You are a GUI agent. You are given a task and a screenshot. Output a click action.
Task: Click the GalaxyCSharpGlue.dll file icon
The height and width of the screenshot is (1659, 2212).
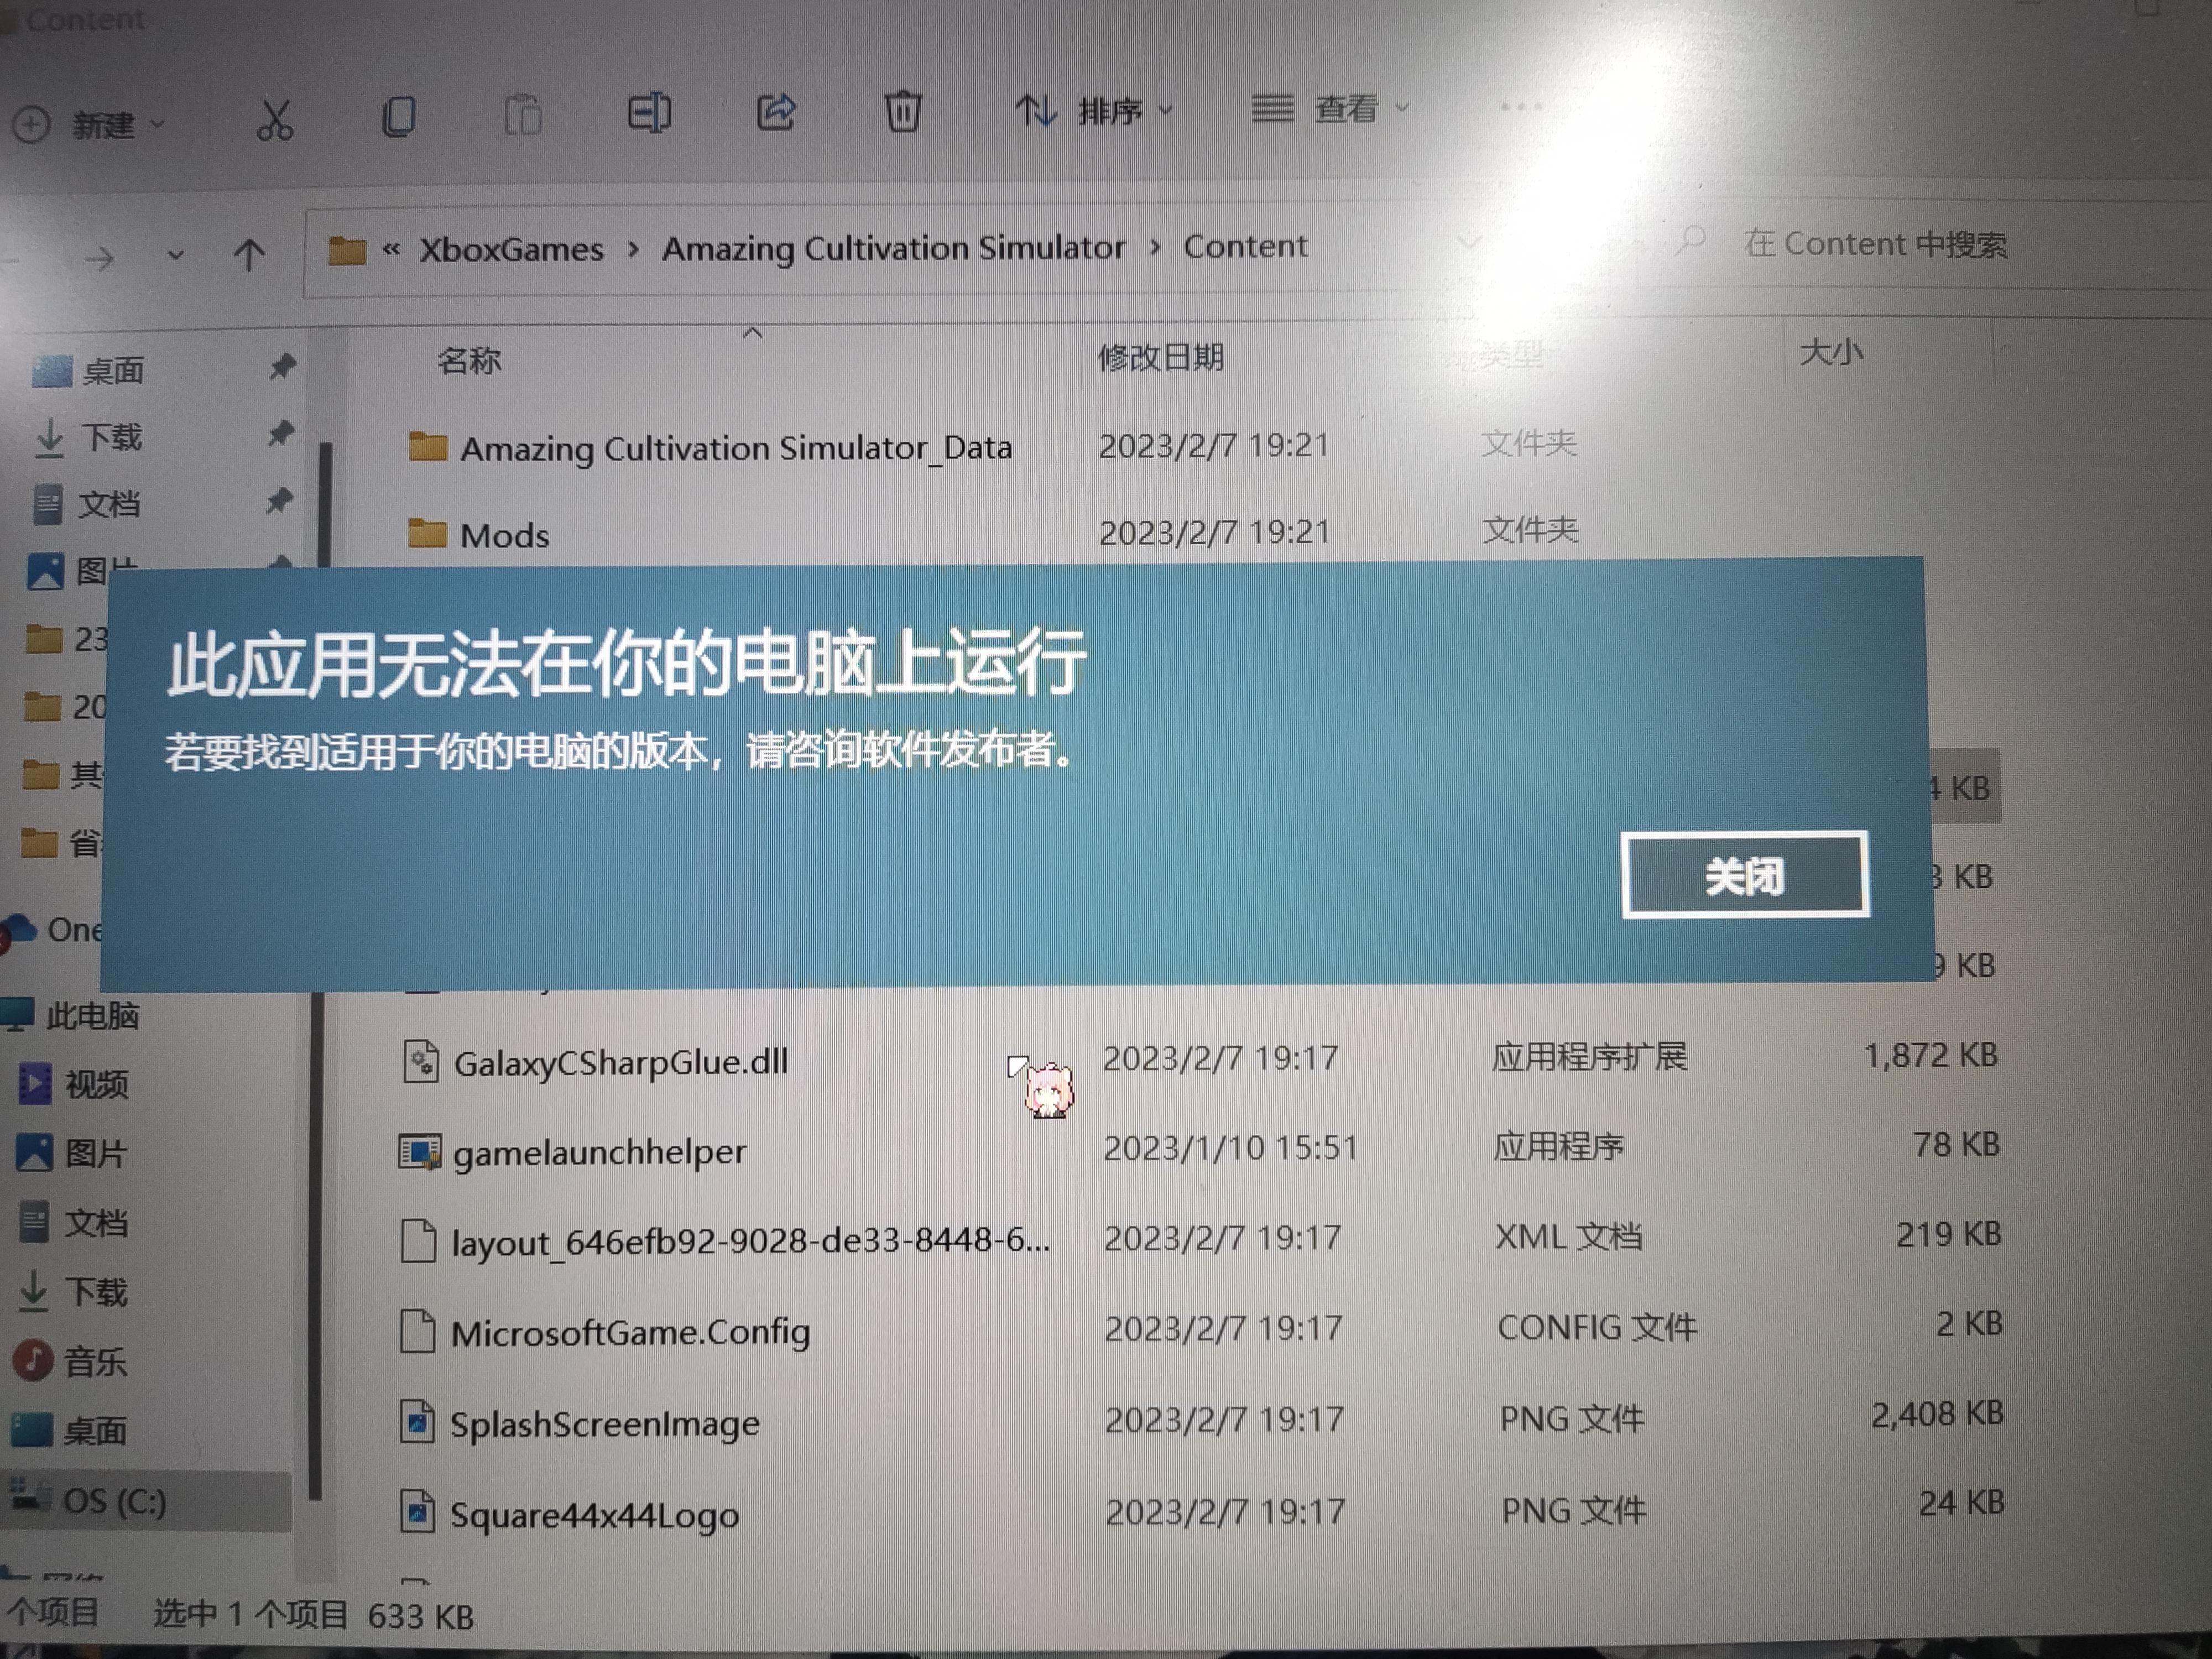point(420,1061)
